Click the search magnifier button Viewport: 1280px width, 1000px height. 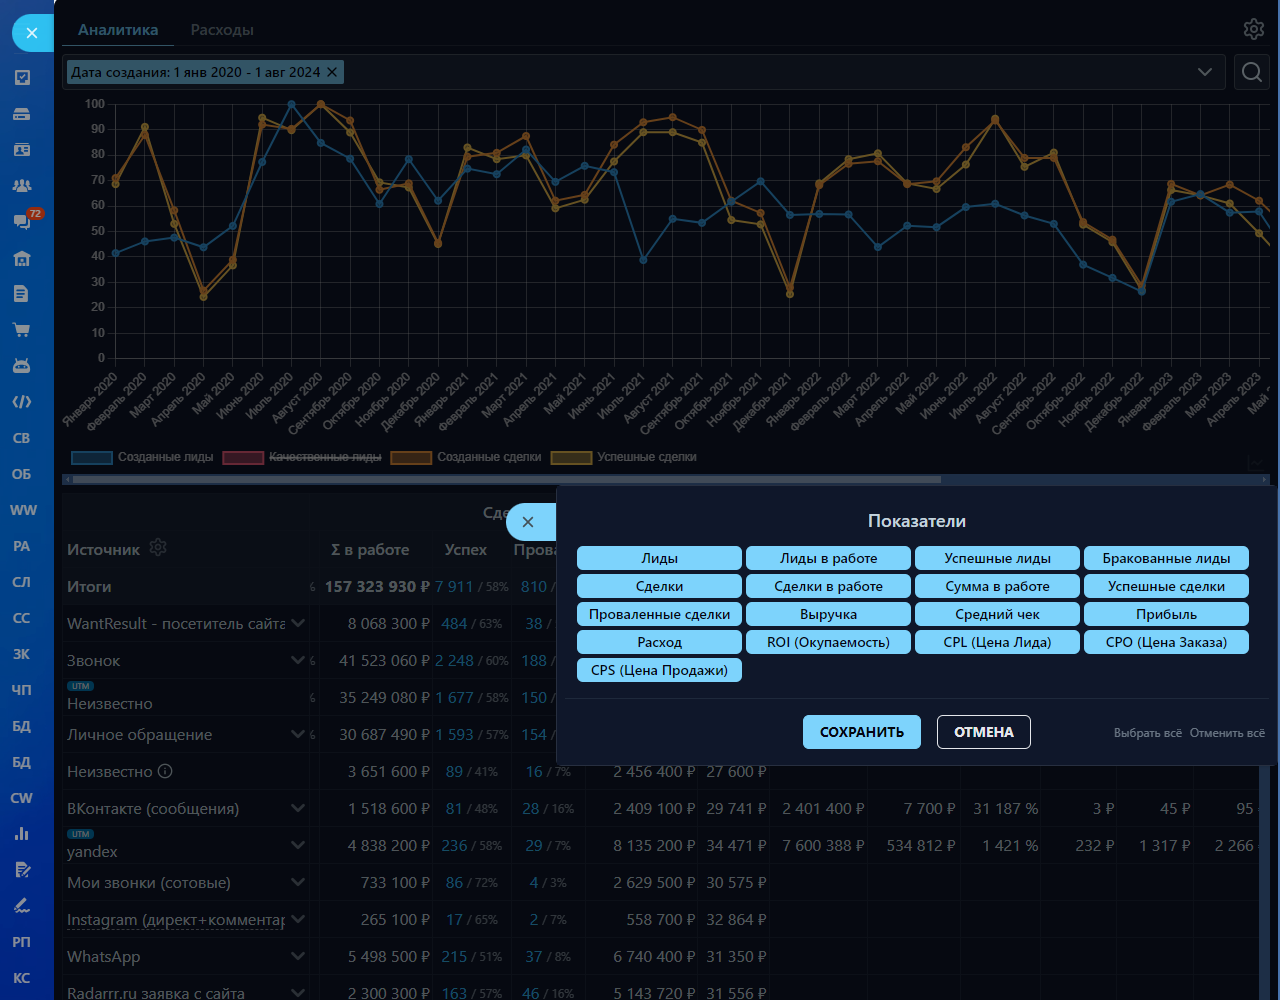pos(1251,72)
